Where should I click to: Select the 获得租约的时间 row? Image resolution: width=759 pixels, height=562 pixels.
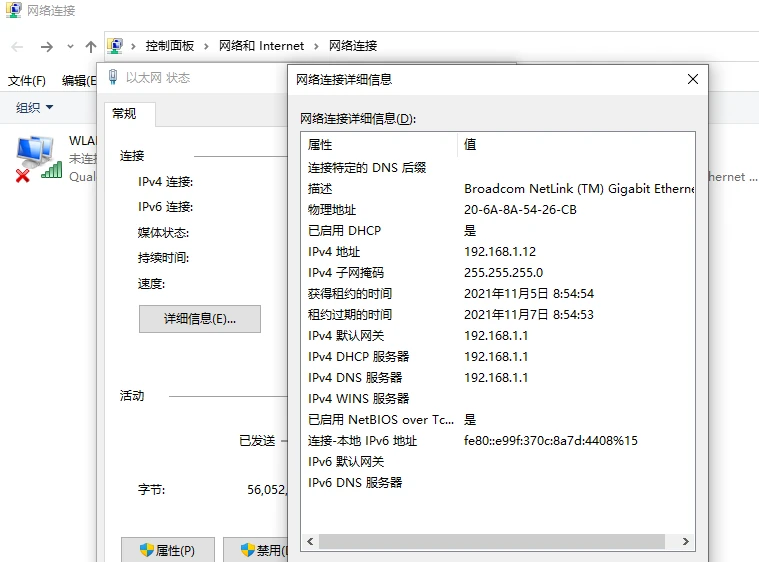click(x=498, y=293)
